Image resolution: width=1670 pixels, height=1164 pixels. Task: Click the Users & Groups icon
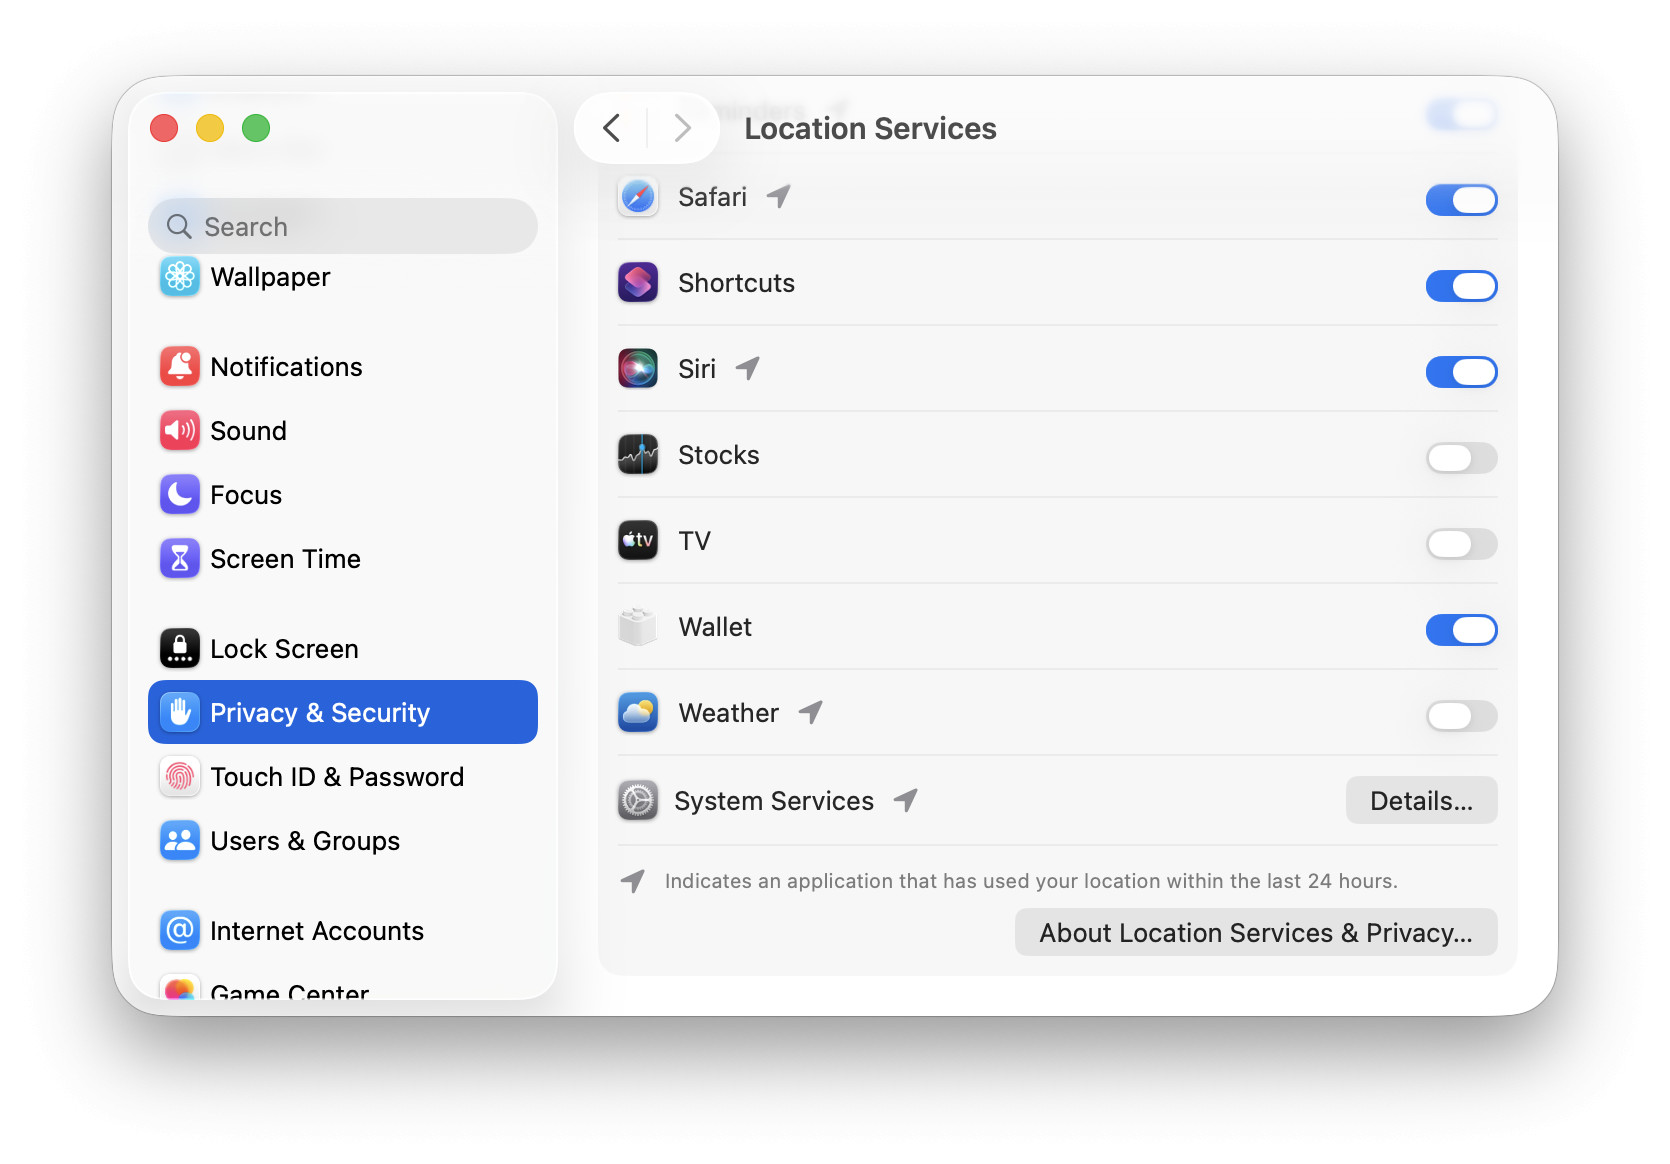click(180, 841)
